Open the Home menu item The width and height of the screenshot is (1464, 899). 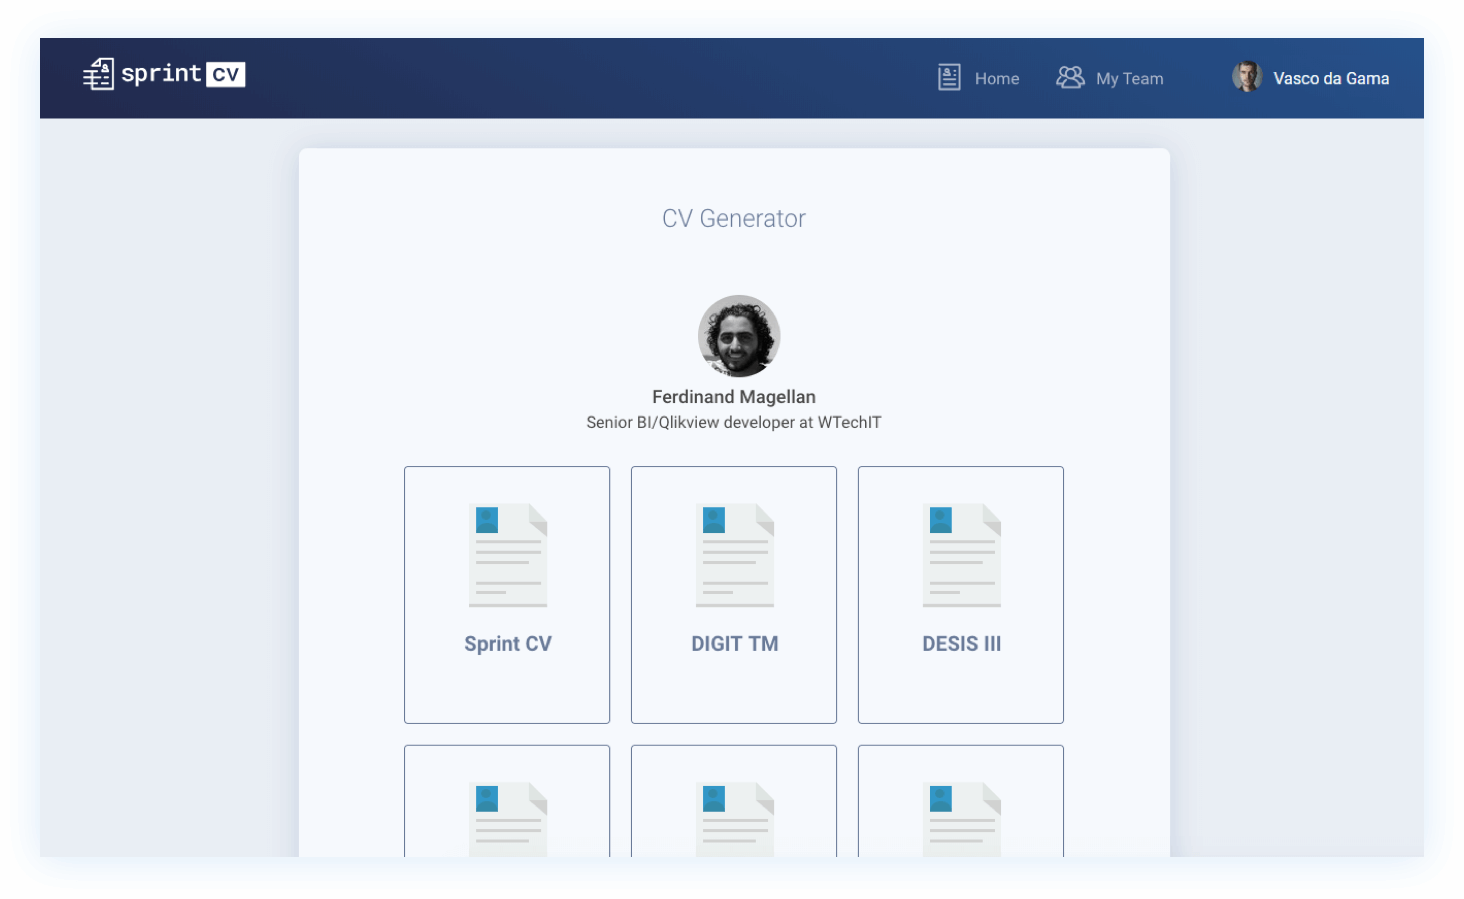[x=996, y=78]
